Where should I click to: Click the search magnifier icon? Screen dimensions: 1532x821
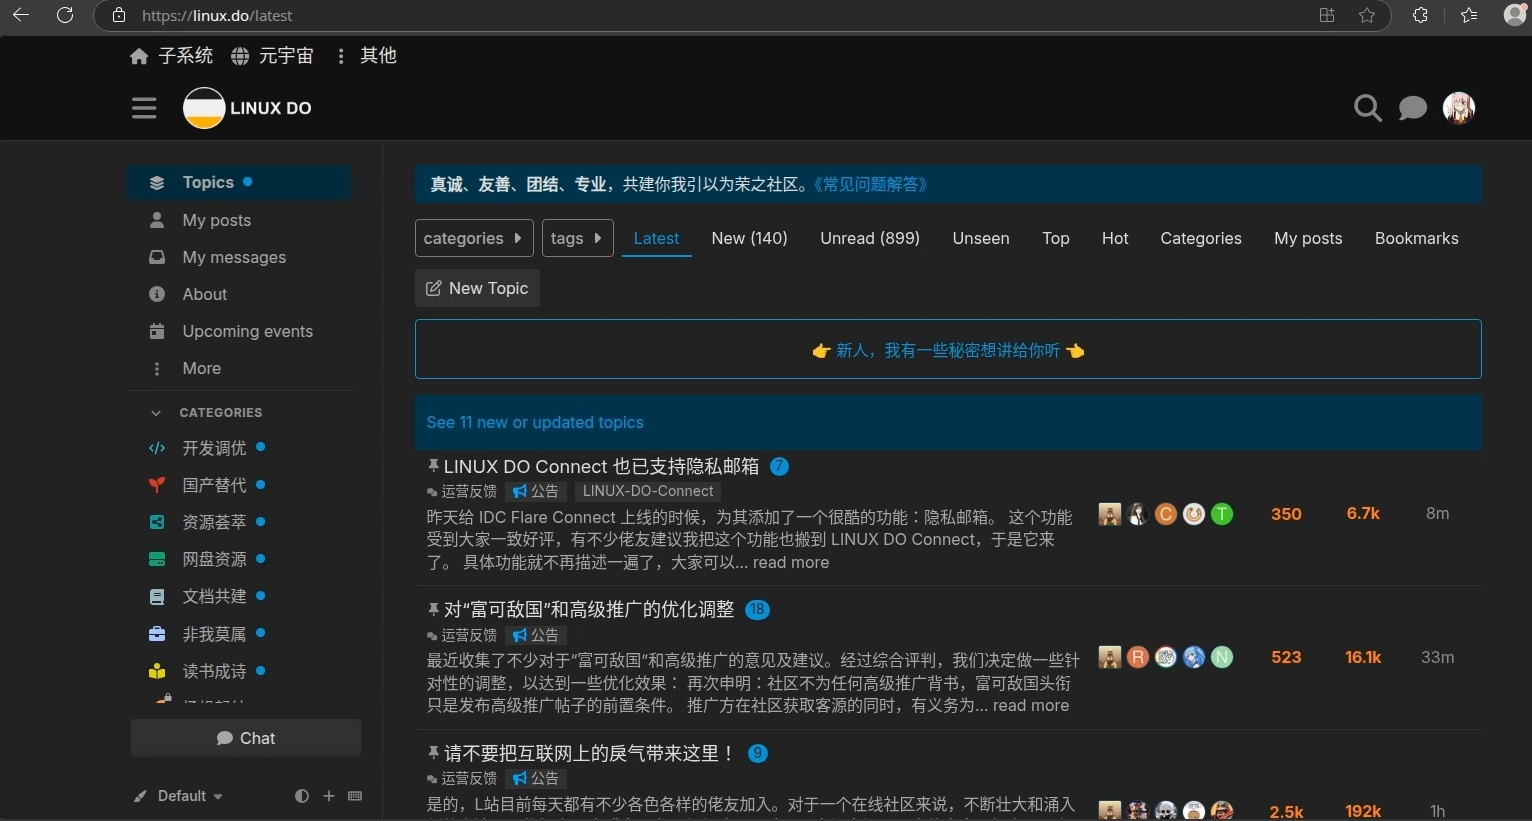click(1367, 108)
